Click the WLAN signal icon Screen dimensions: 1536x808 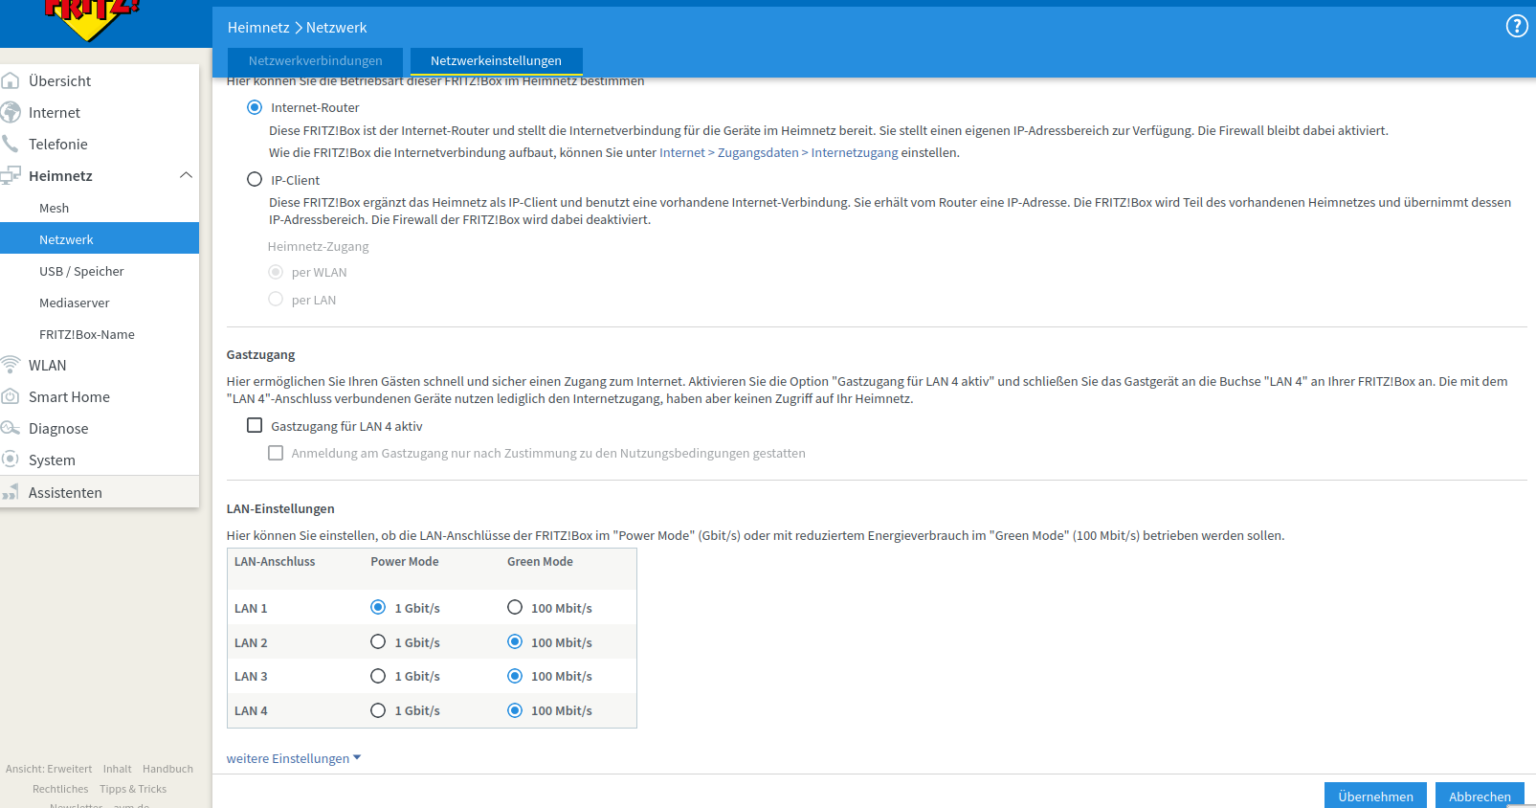pos(10,365)
